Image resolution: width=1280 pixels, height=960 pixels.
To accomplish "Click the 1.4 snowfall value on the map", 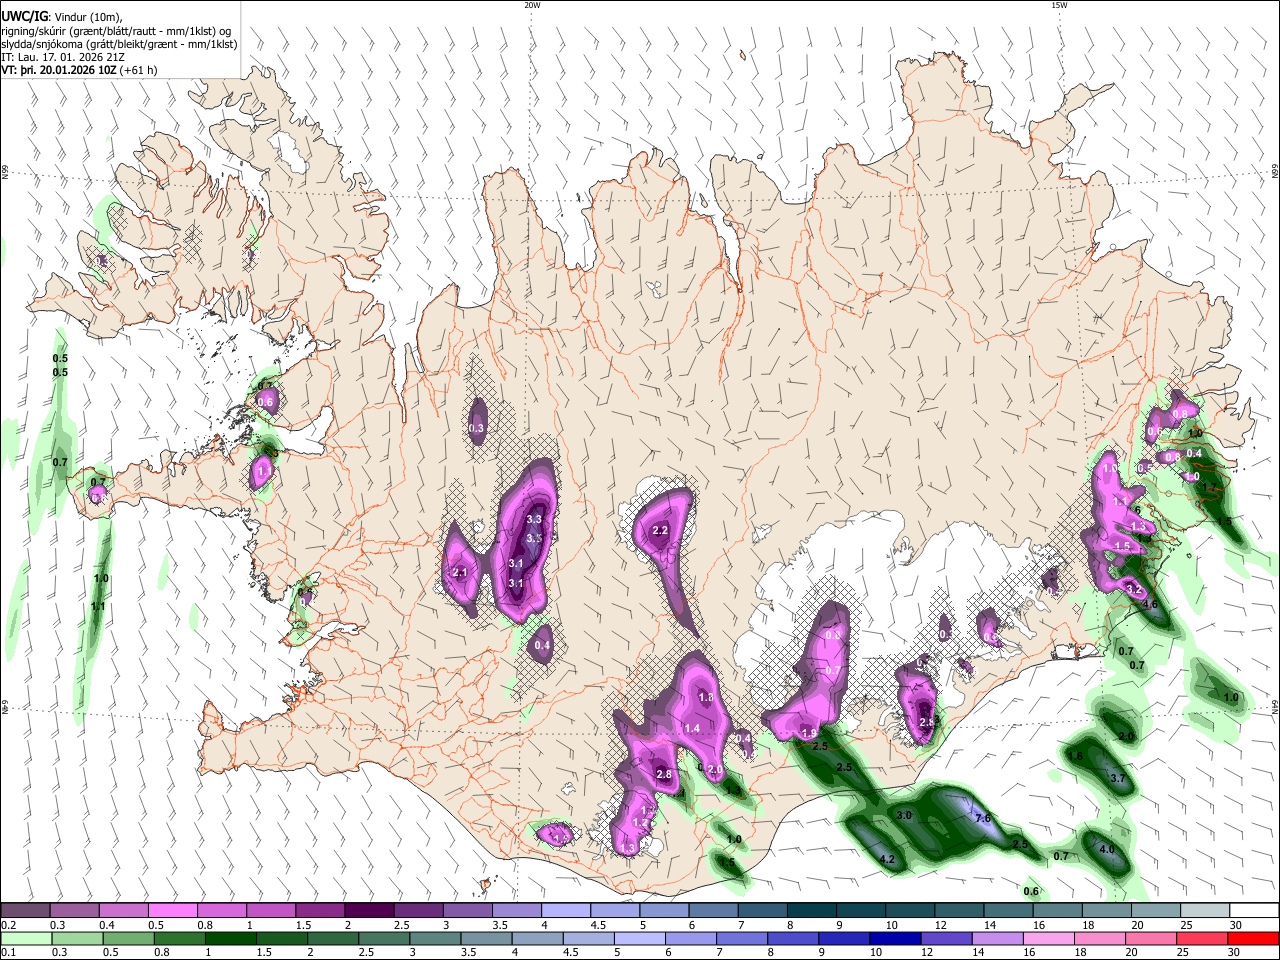I will coord(692,728).
